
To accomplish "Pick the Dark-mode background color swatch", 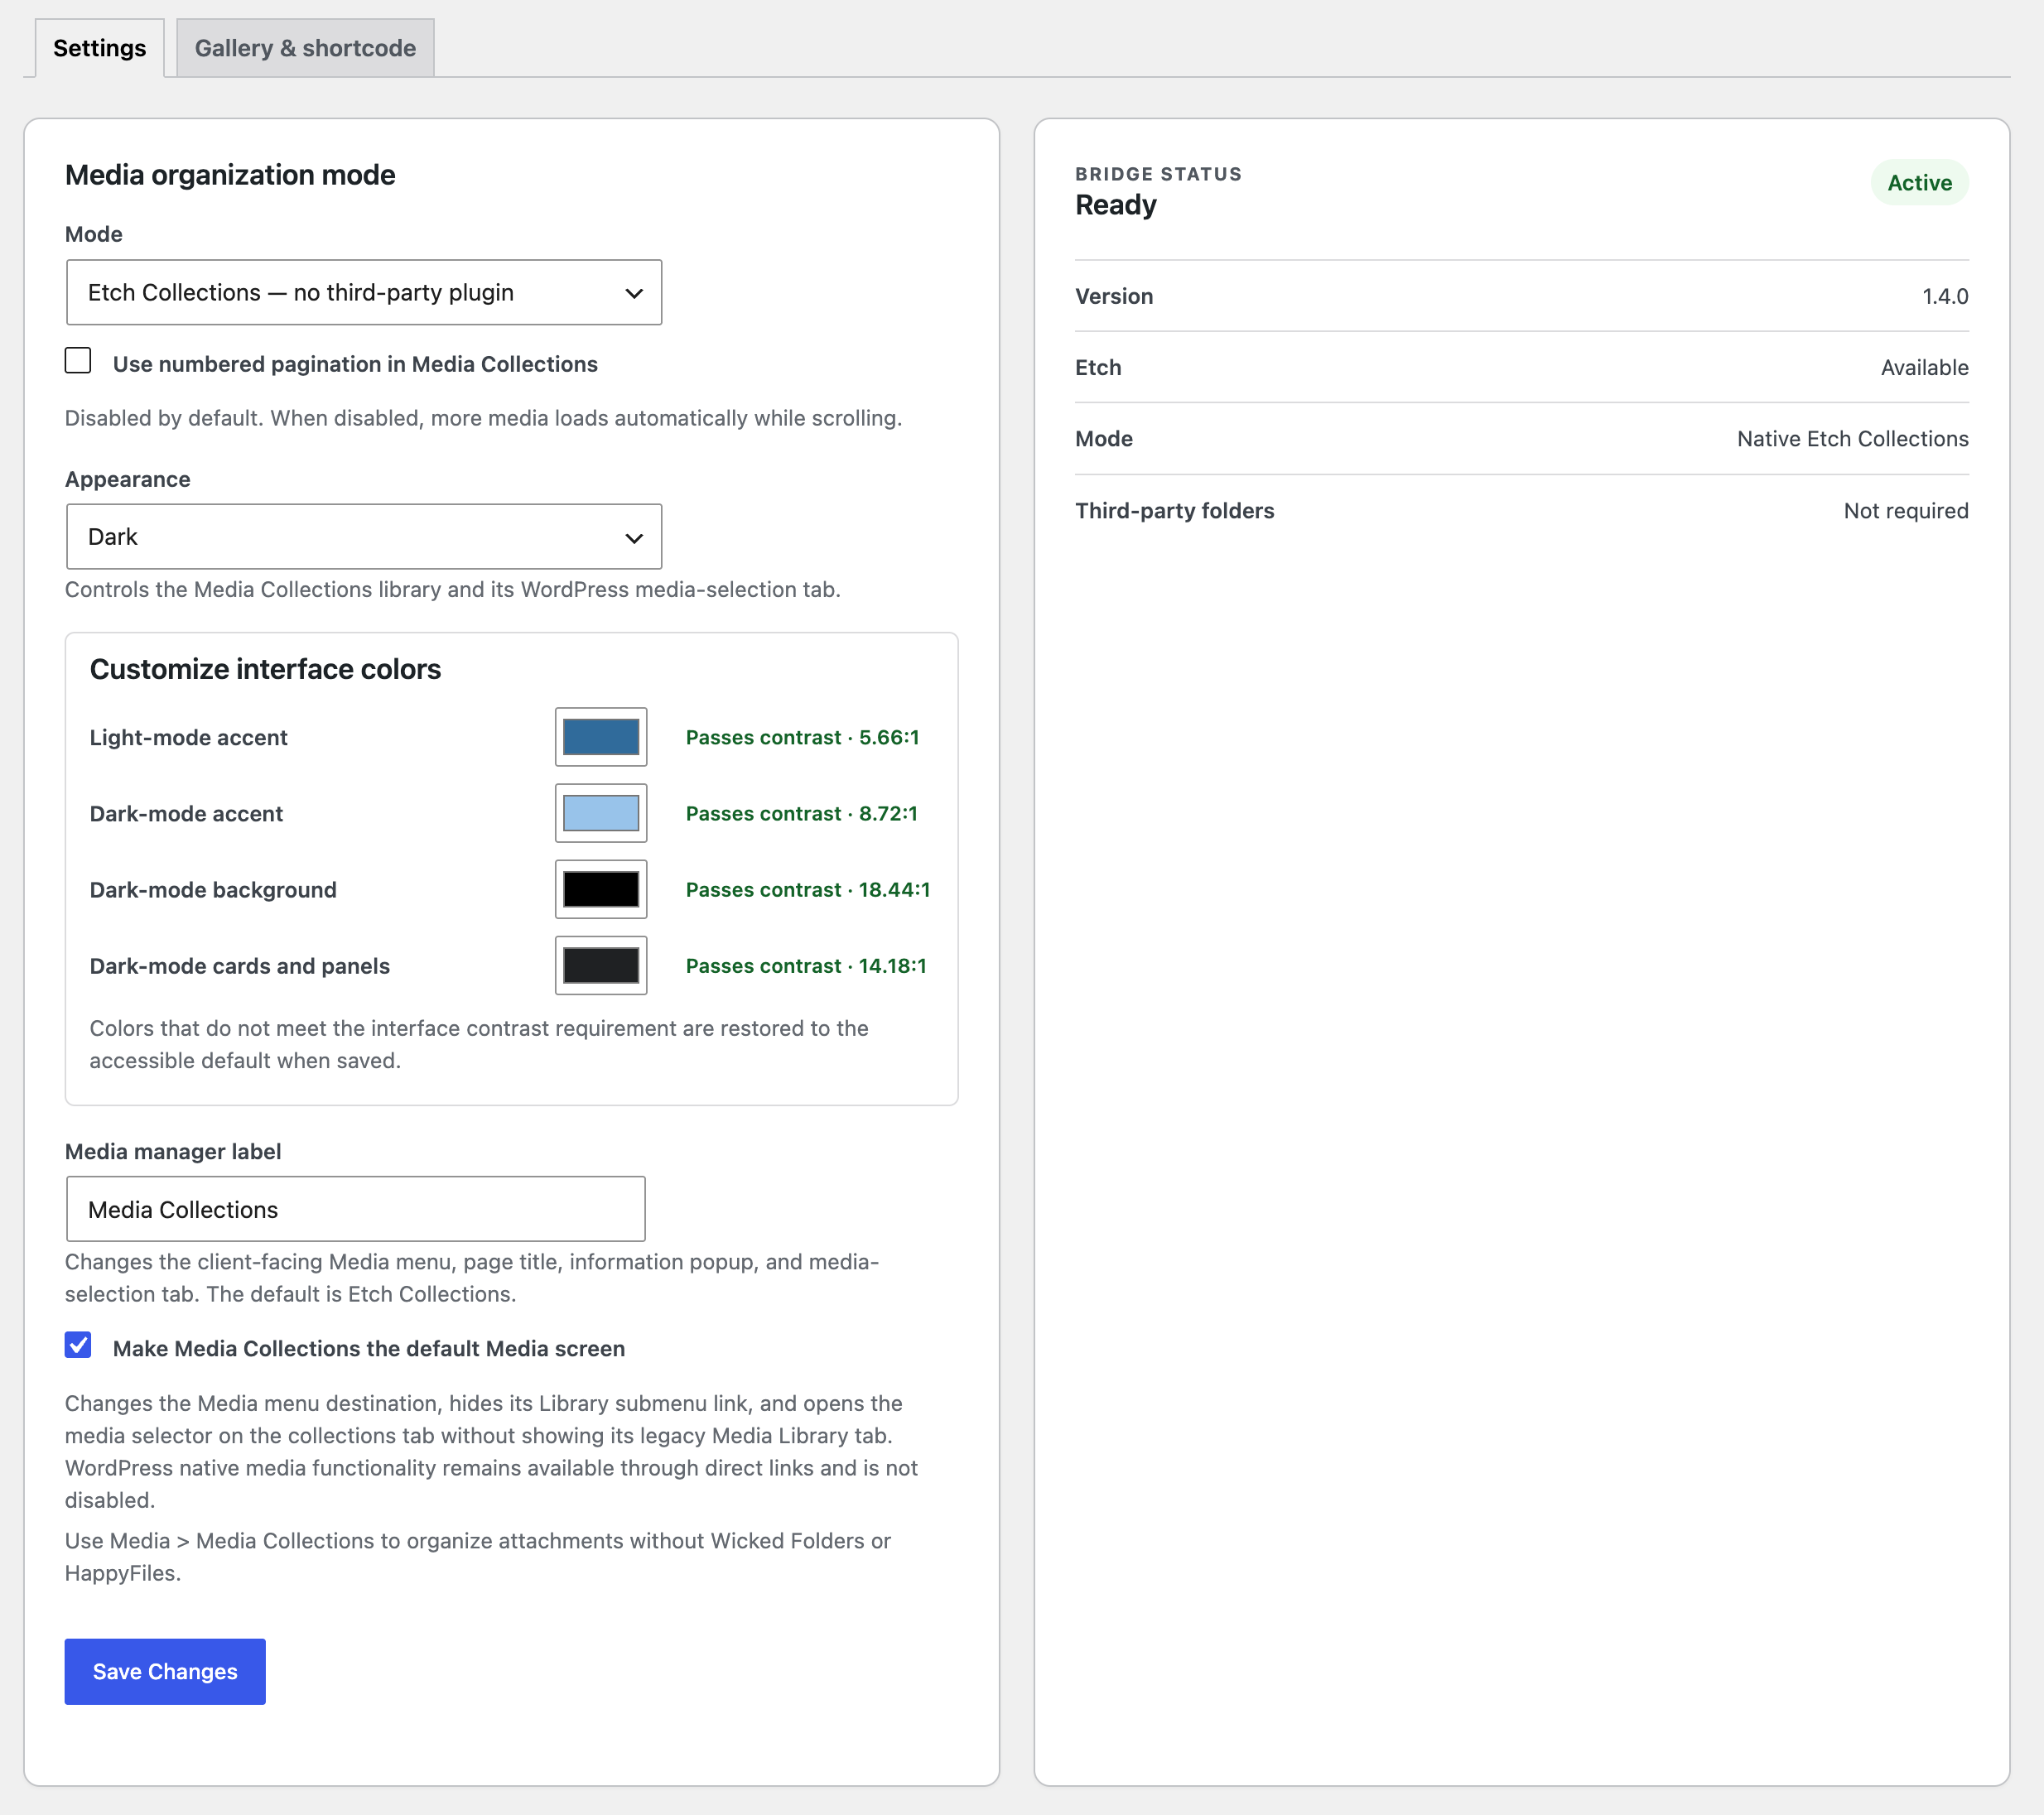I will pyautogui.click(x=601, y=889).
